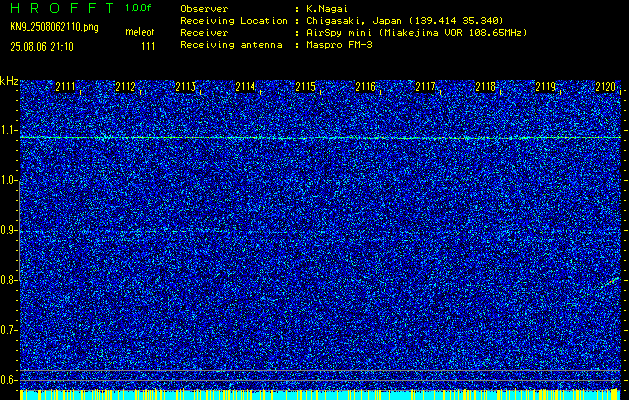Viewport: 629px width, 400px height.
Task: Click the 0.8 kHz axis label
Action: tap(8, 280)
